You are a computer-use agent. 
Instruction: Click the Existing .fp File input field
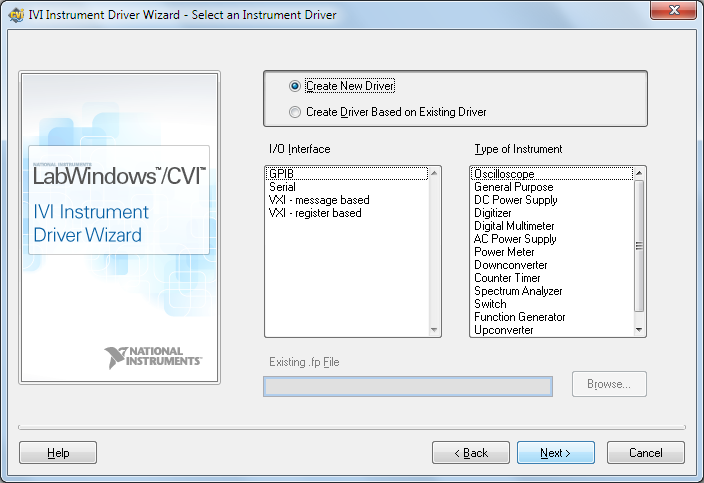(x=407, y=386)
